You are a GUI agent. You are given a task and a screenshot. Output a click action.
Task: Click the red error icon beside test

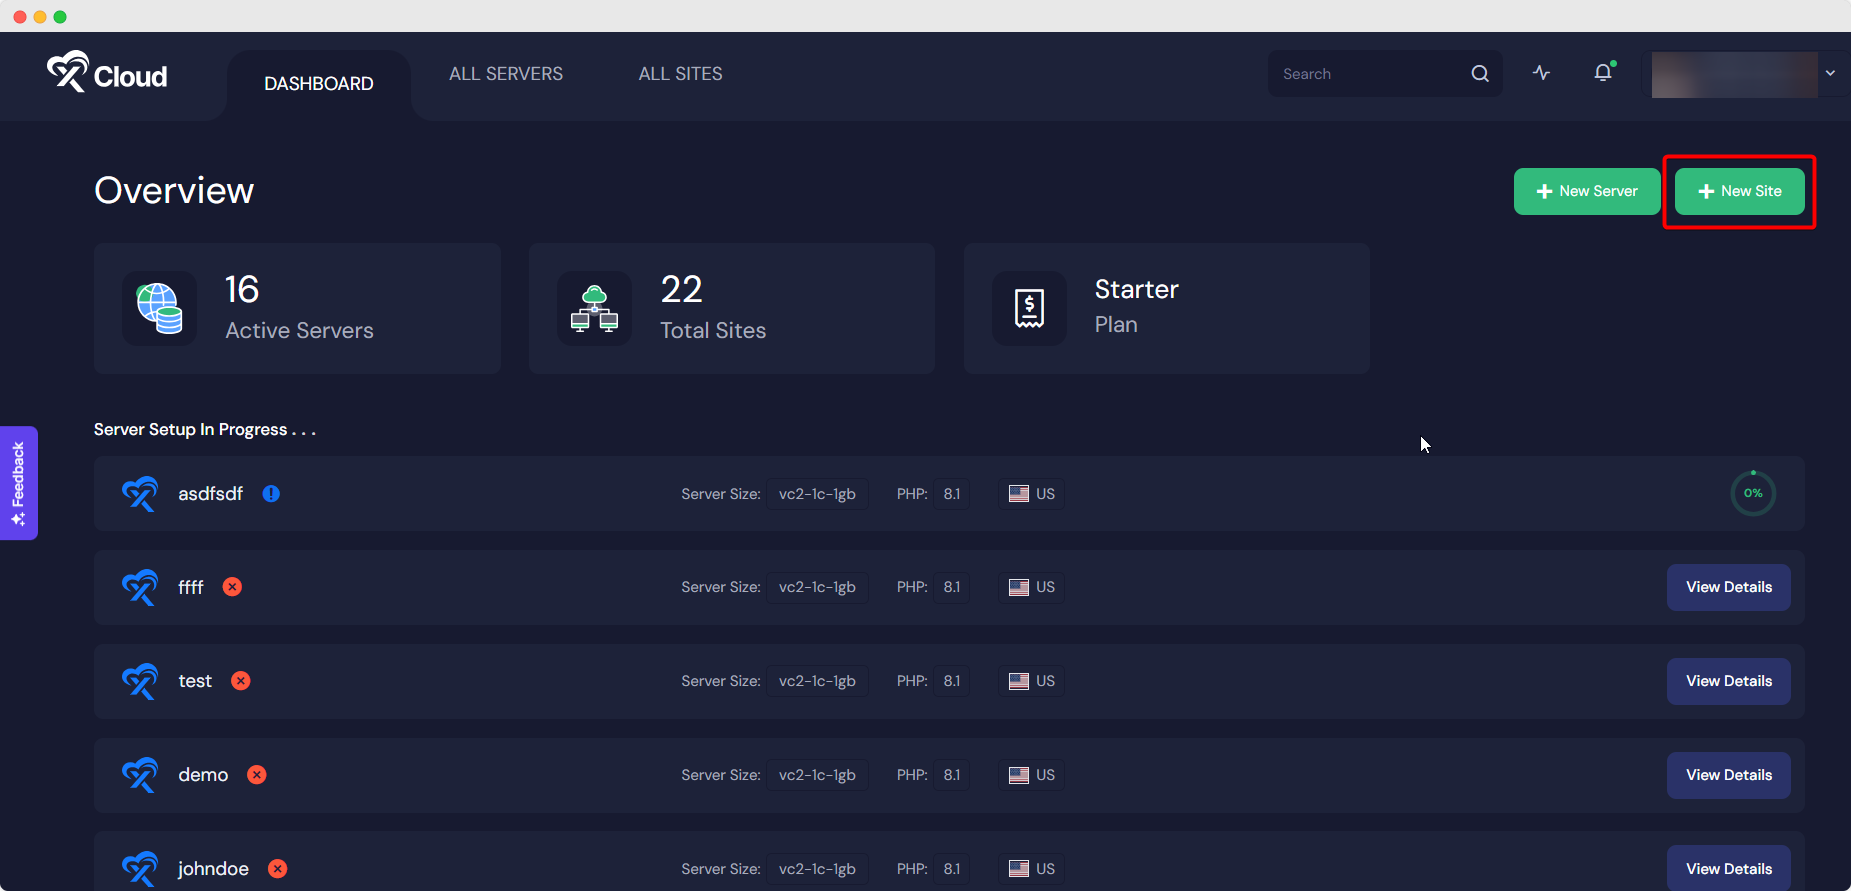pos(241,681)
